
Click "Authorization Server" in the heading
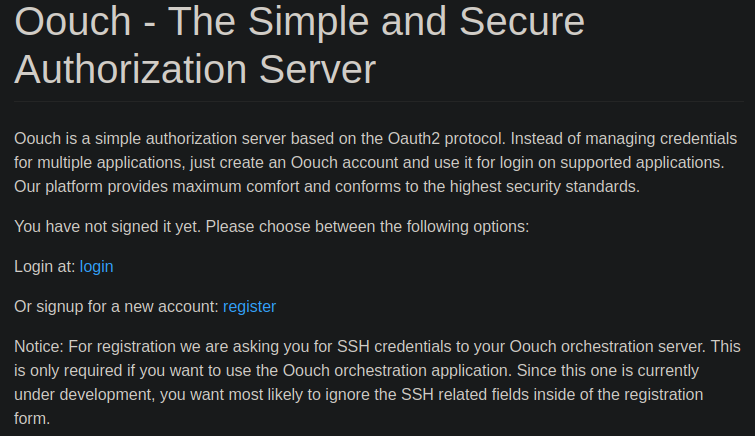(195, 69)
